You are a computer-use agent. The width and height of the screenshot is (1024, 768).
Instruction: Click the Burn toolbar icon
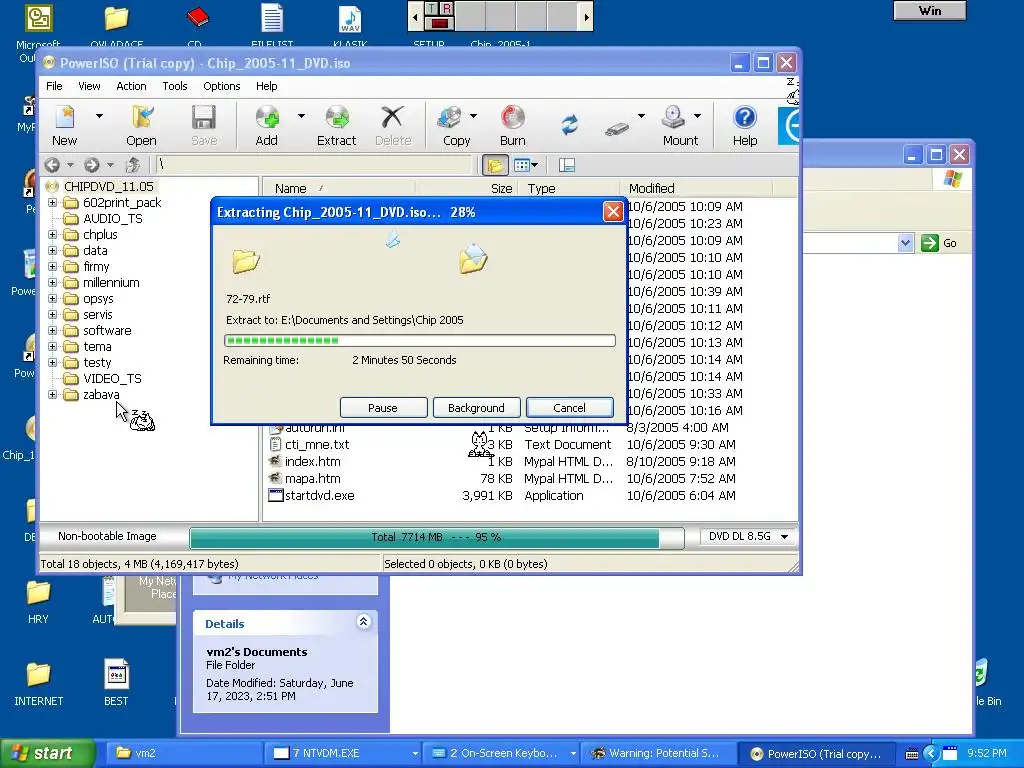click(513, 125)
